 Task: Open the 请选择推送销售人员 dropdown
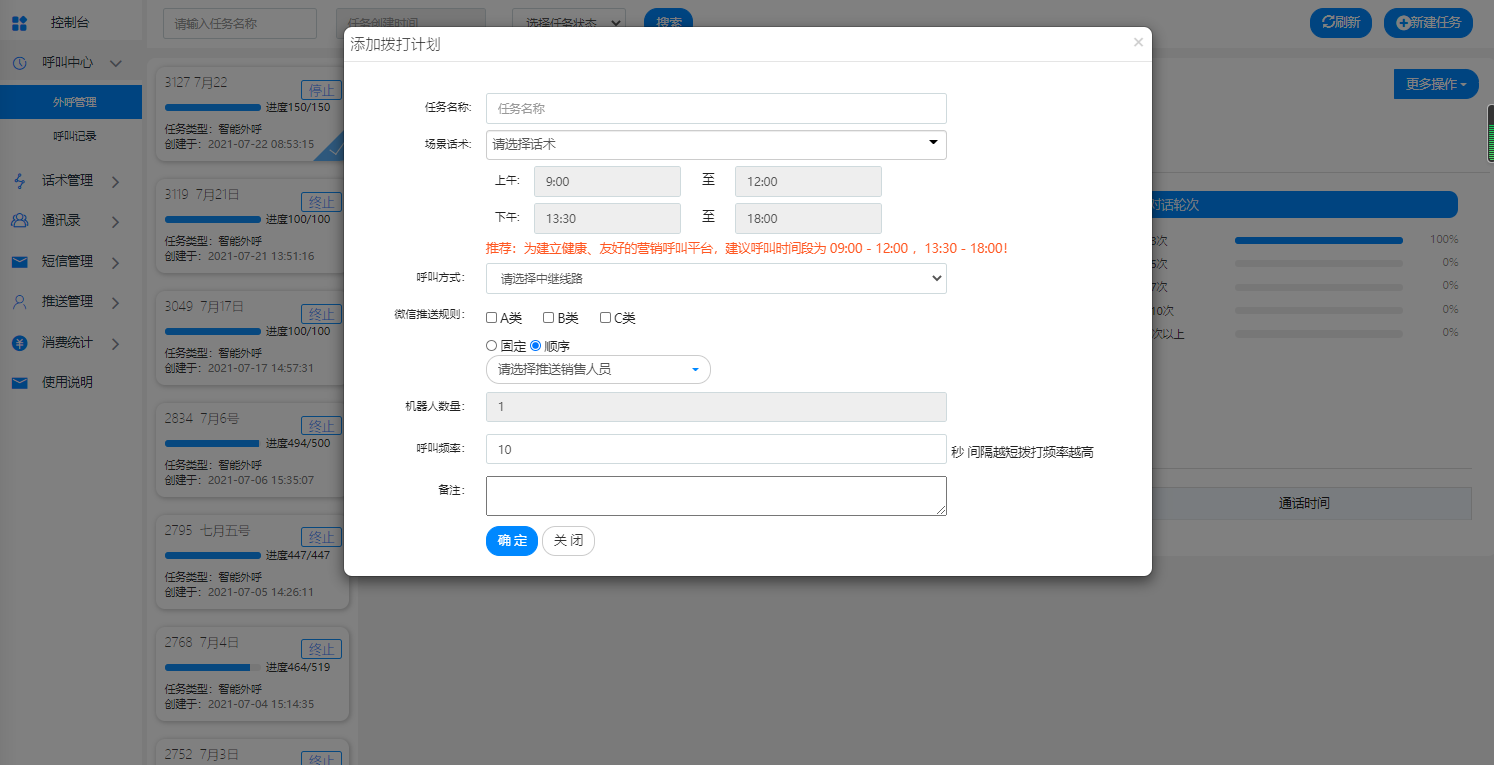[598, 369]
